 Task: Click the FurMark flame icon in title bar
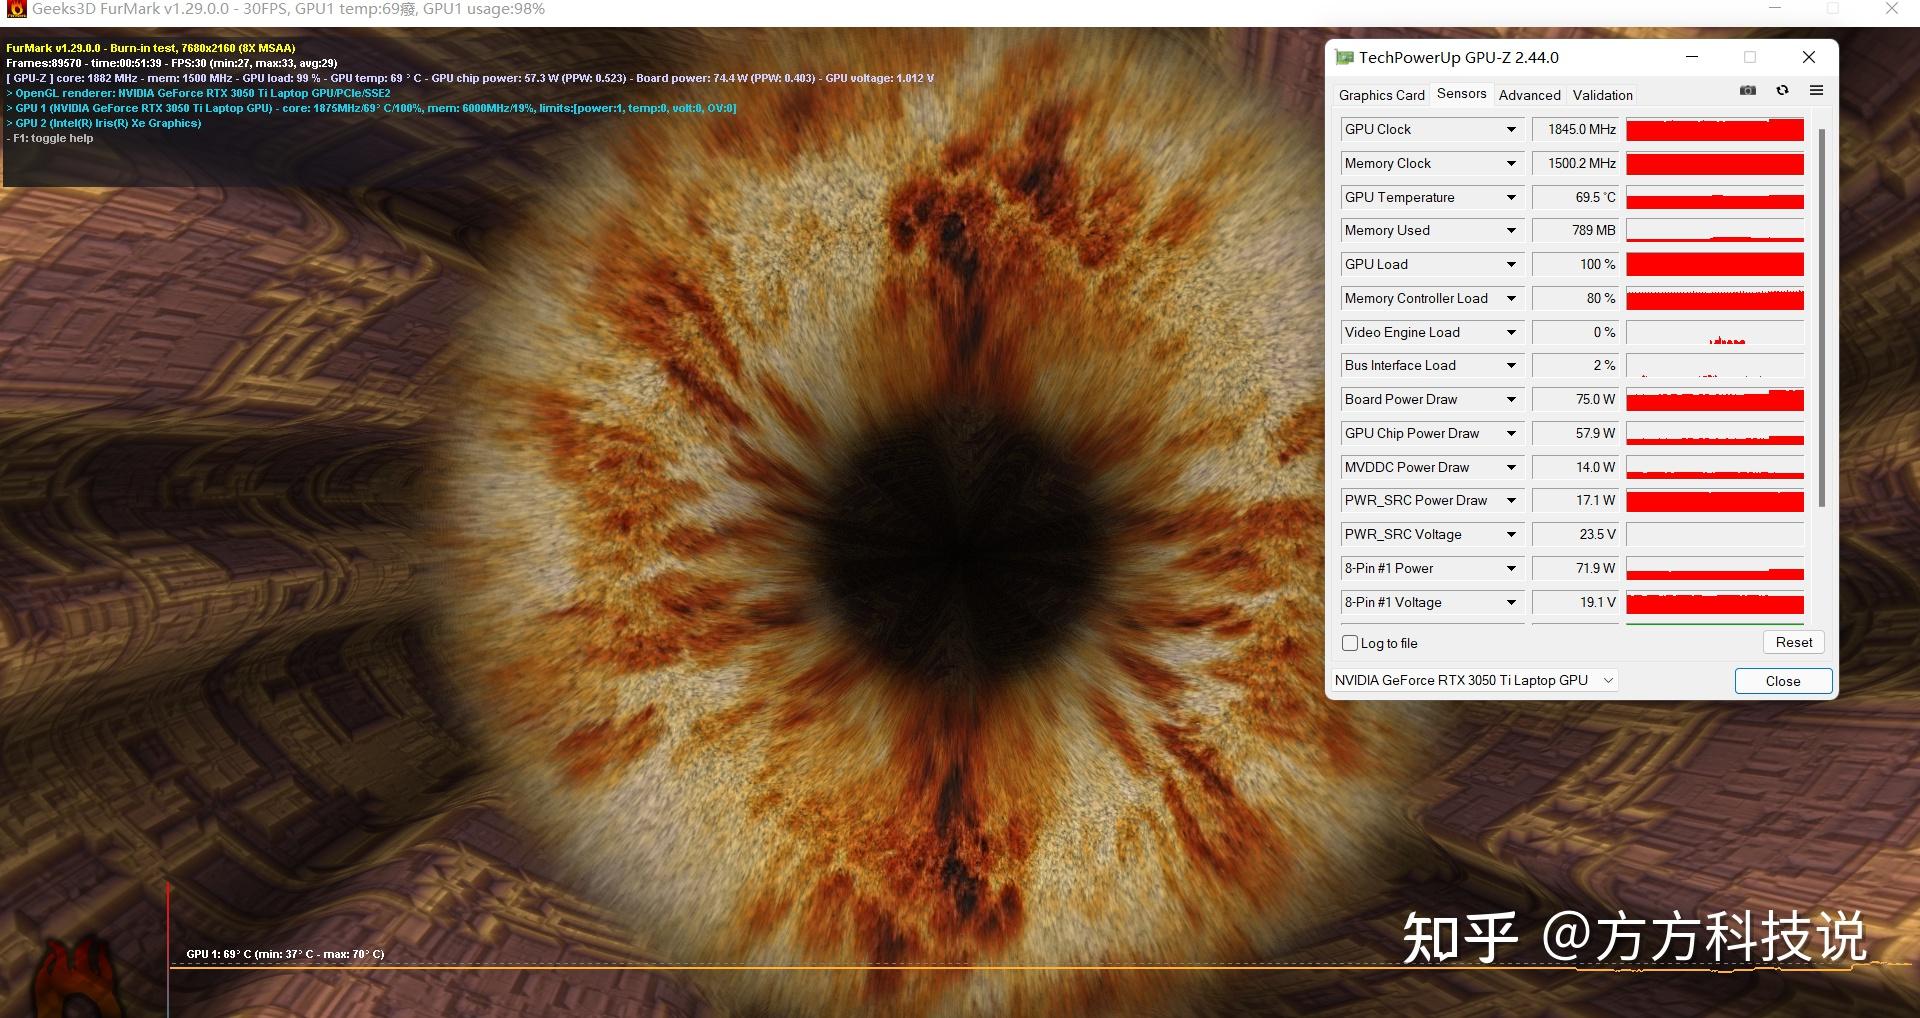pos(16,9)
